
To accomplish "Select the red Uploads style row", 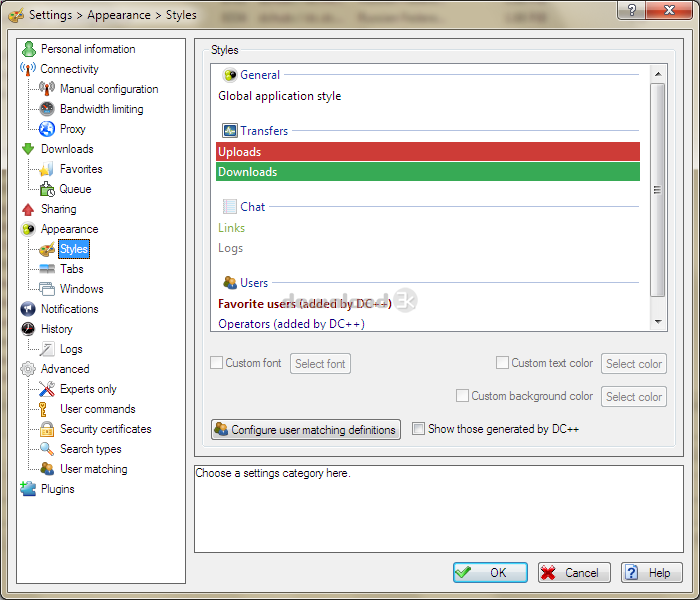I will pos(427,152).
